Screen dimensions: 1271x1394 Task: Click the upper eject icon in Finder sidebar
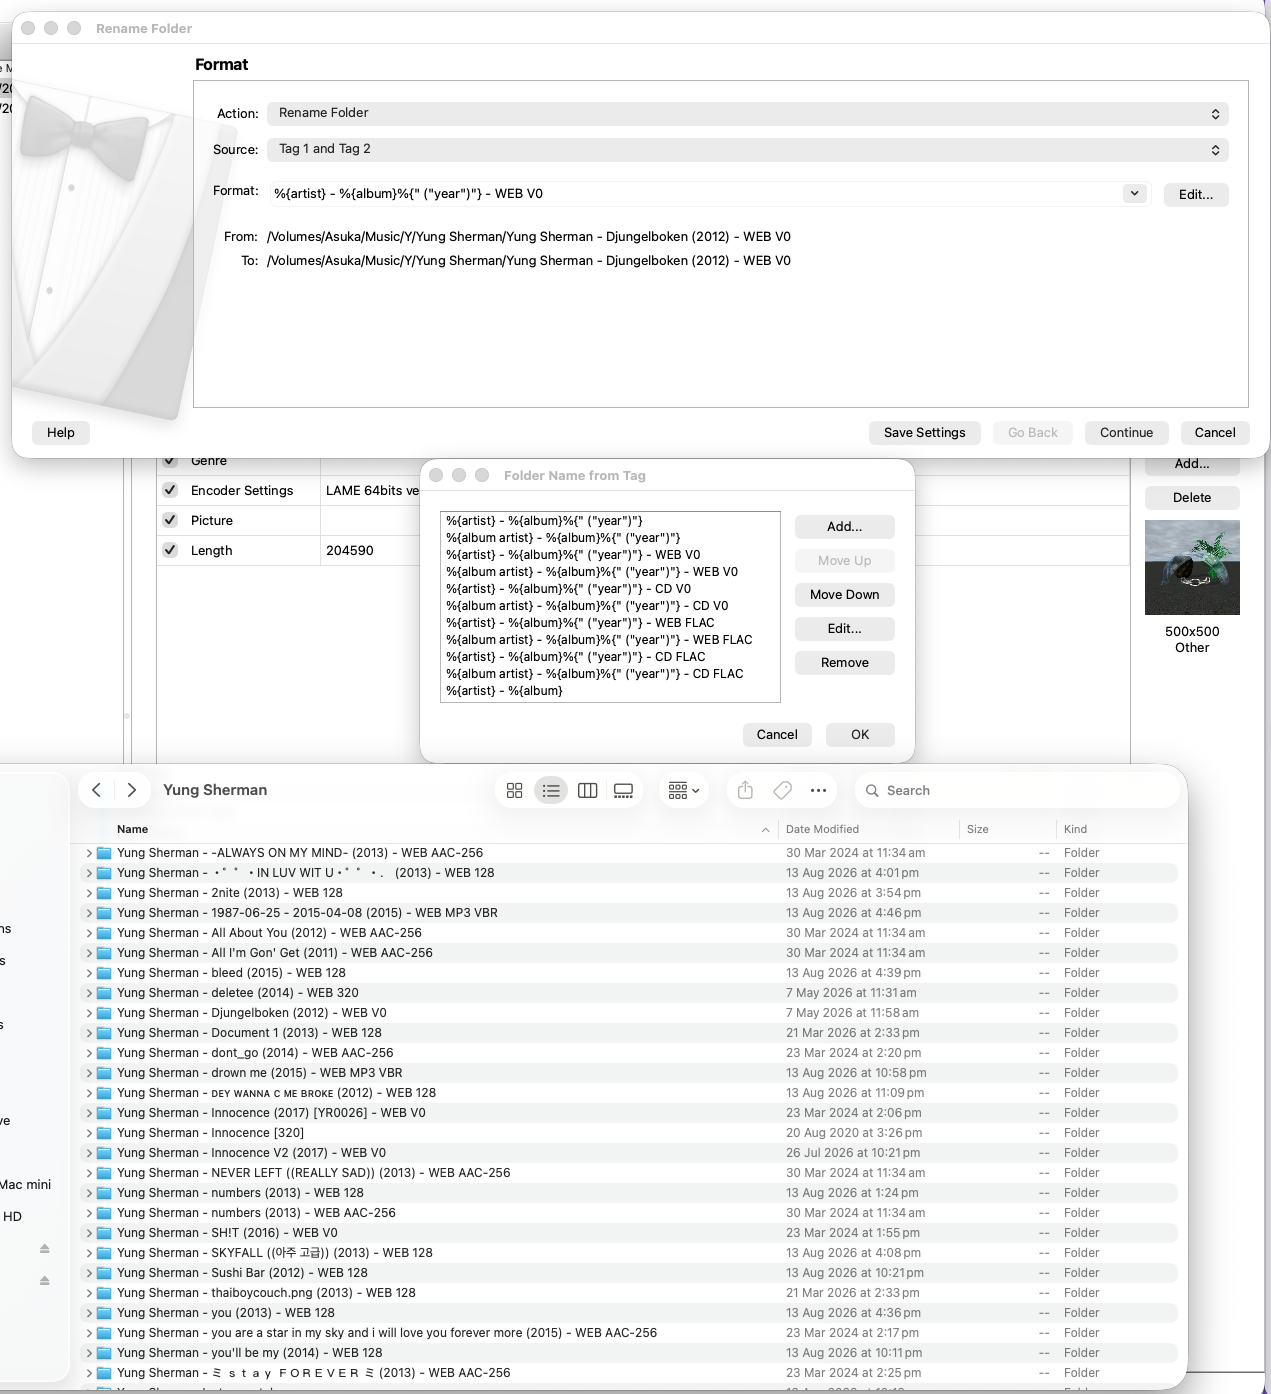click(44, 1248)
